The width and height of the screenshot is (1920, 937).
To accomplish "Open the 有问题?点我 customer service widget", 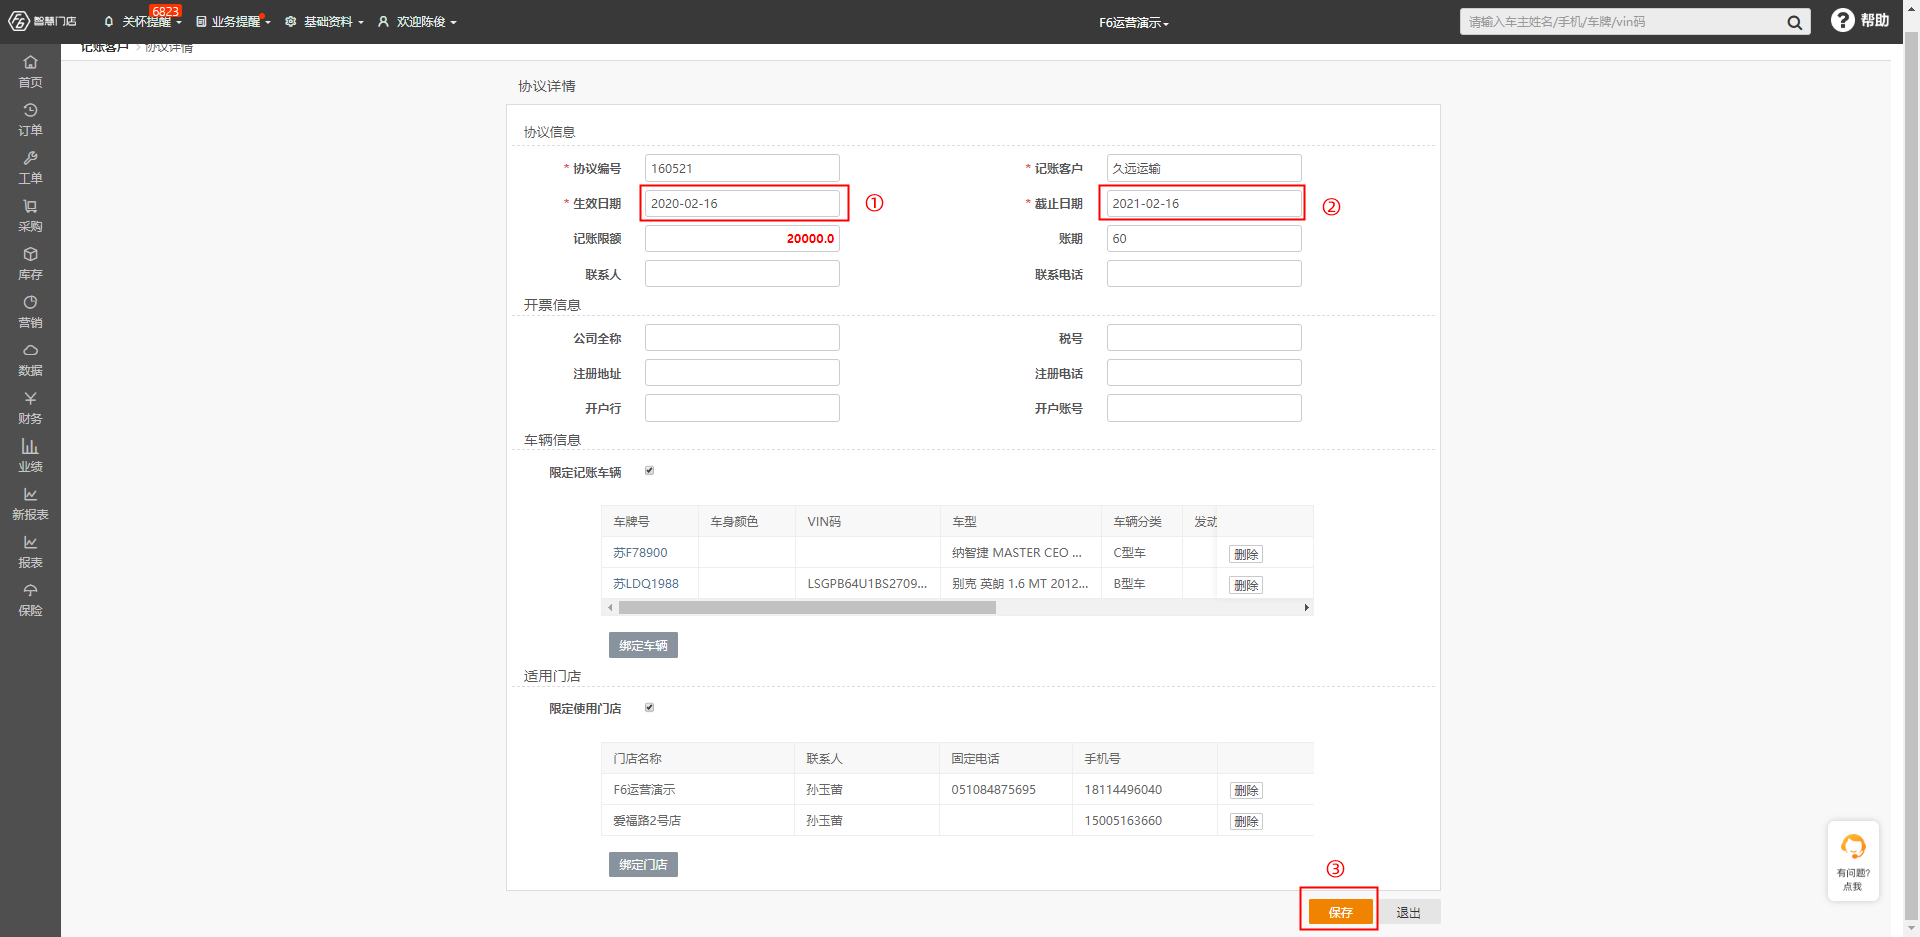I will pos(1853,861).
